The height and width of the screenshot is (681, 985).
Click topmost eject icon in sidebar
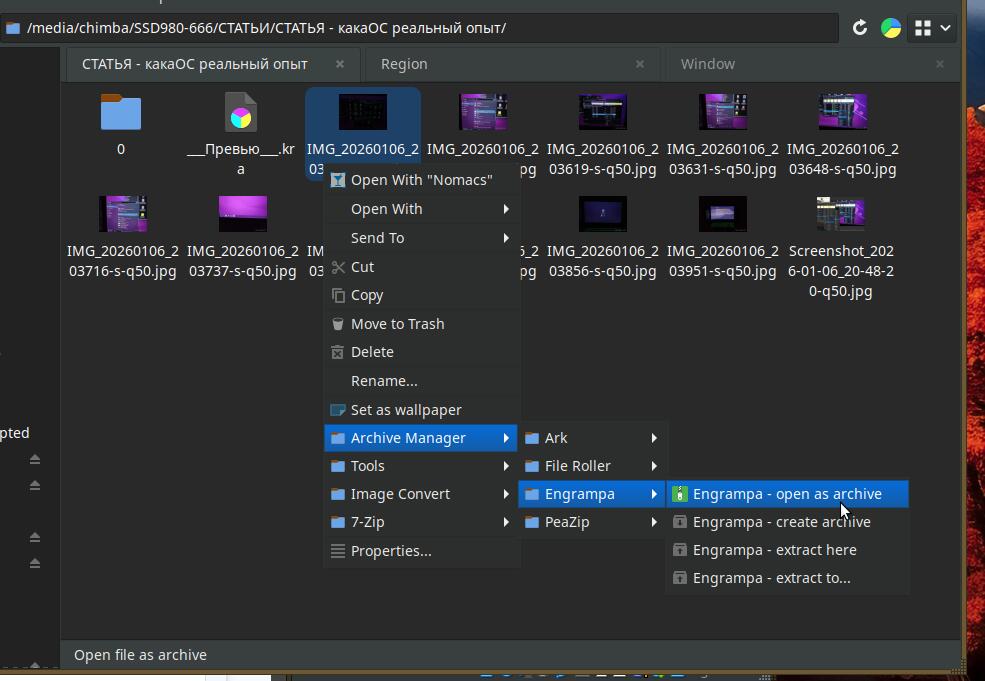coord(35,459)
